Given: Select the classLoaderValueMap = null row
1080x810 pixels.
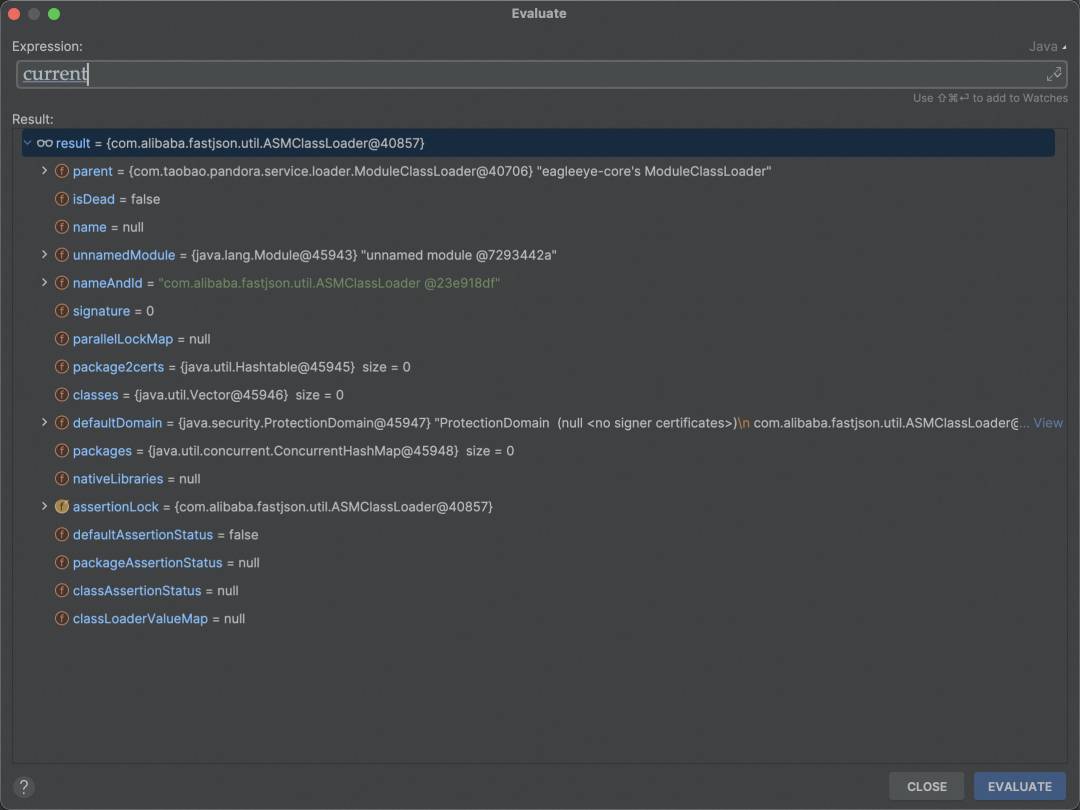Looking at the screenshot, I should click(x=538, y=619).
